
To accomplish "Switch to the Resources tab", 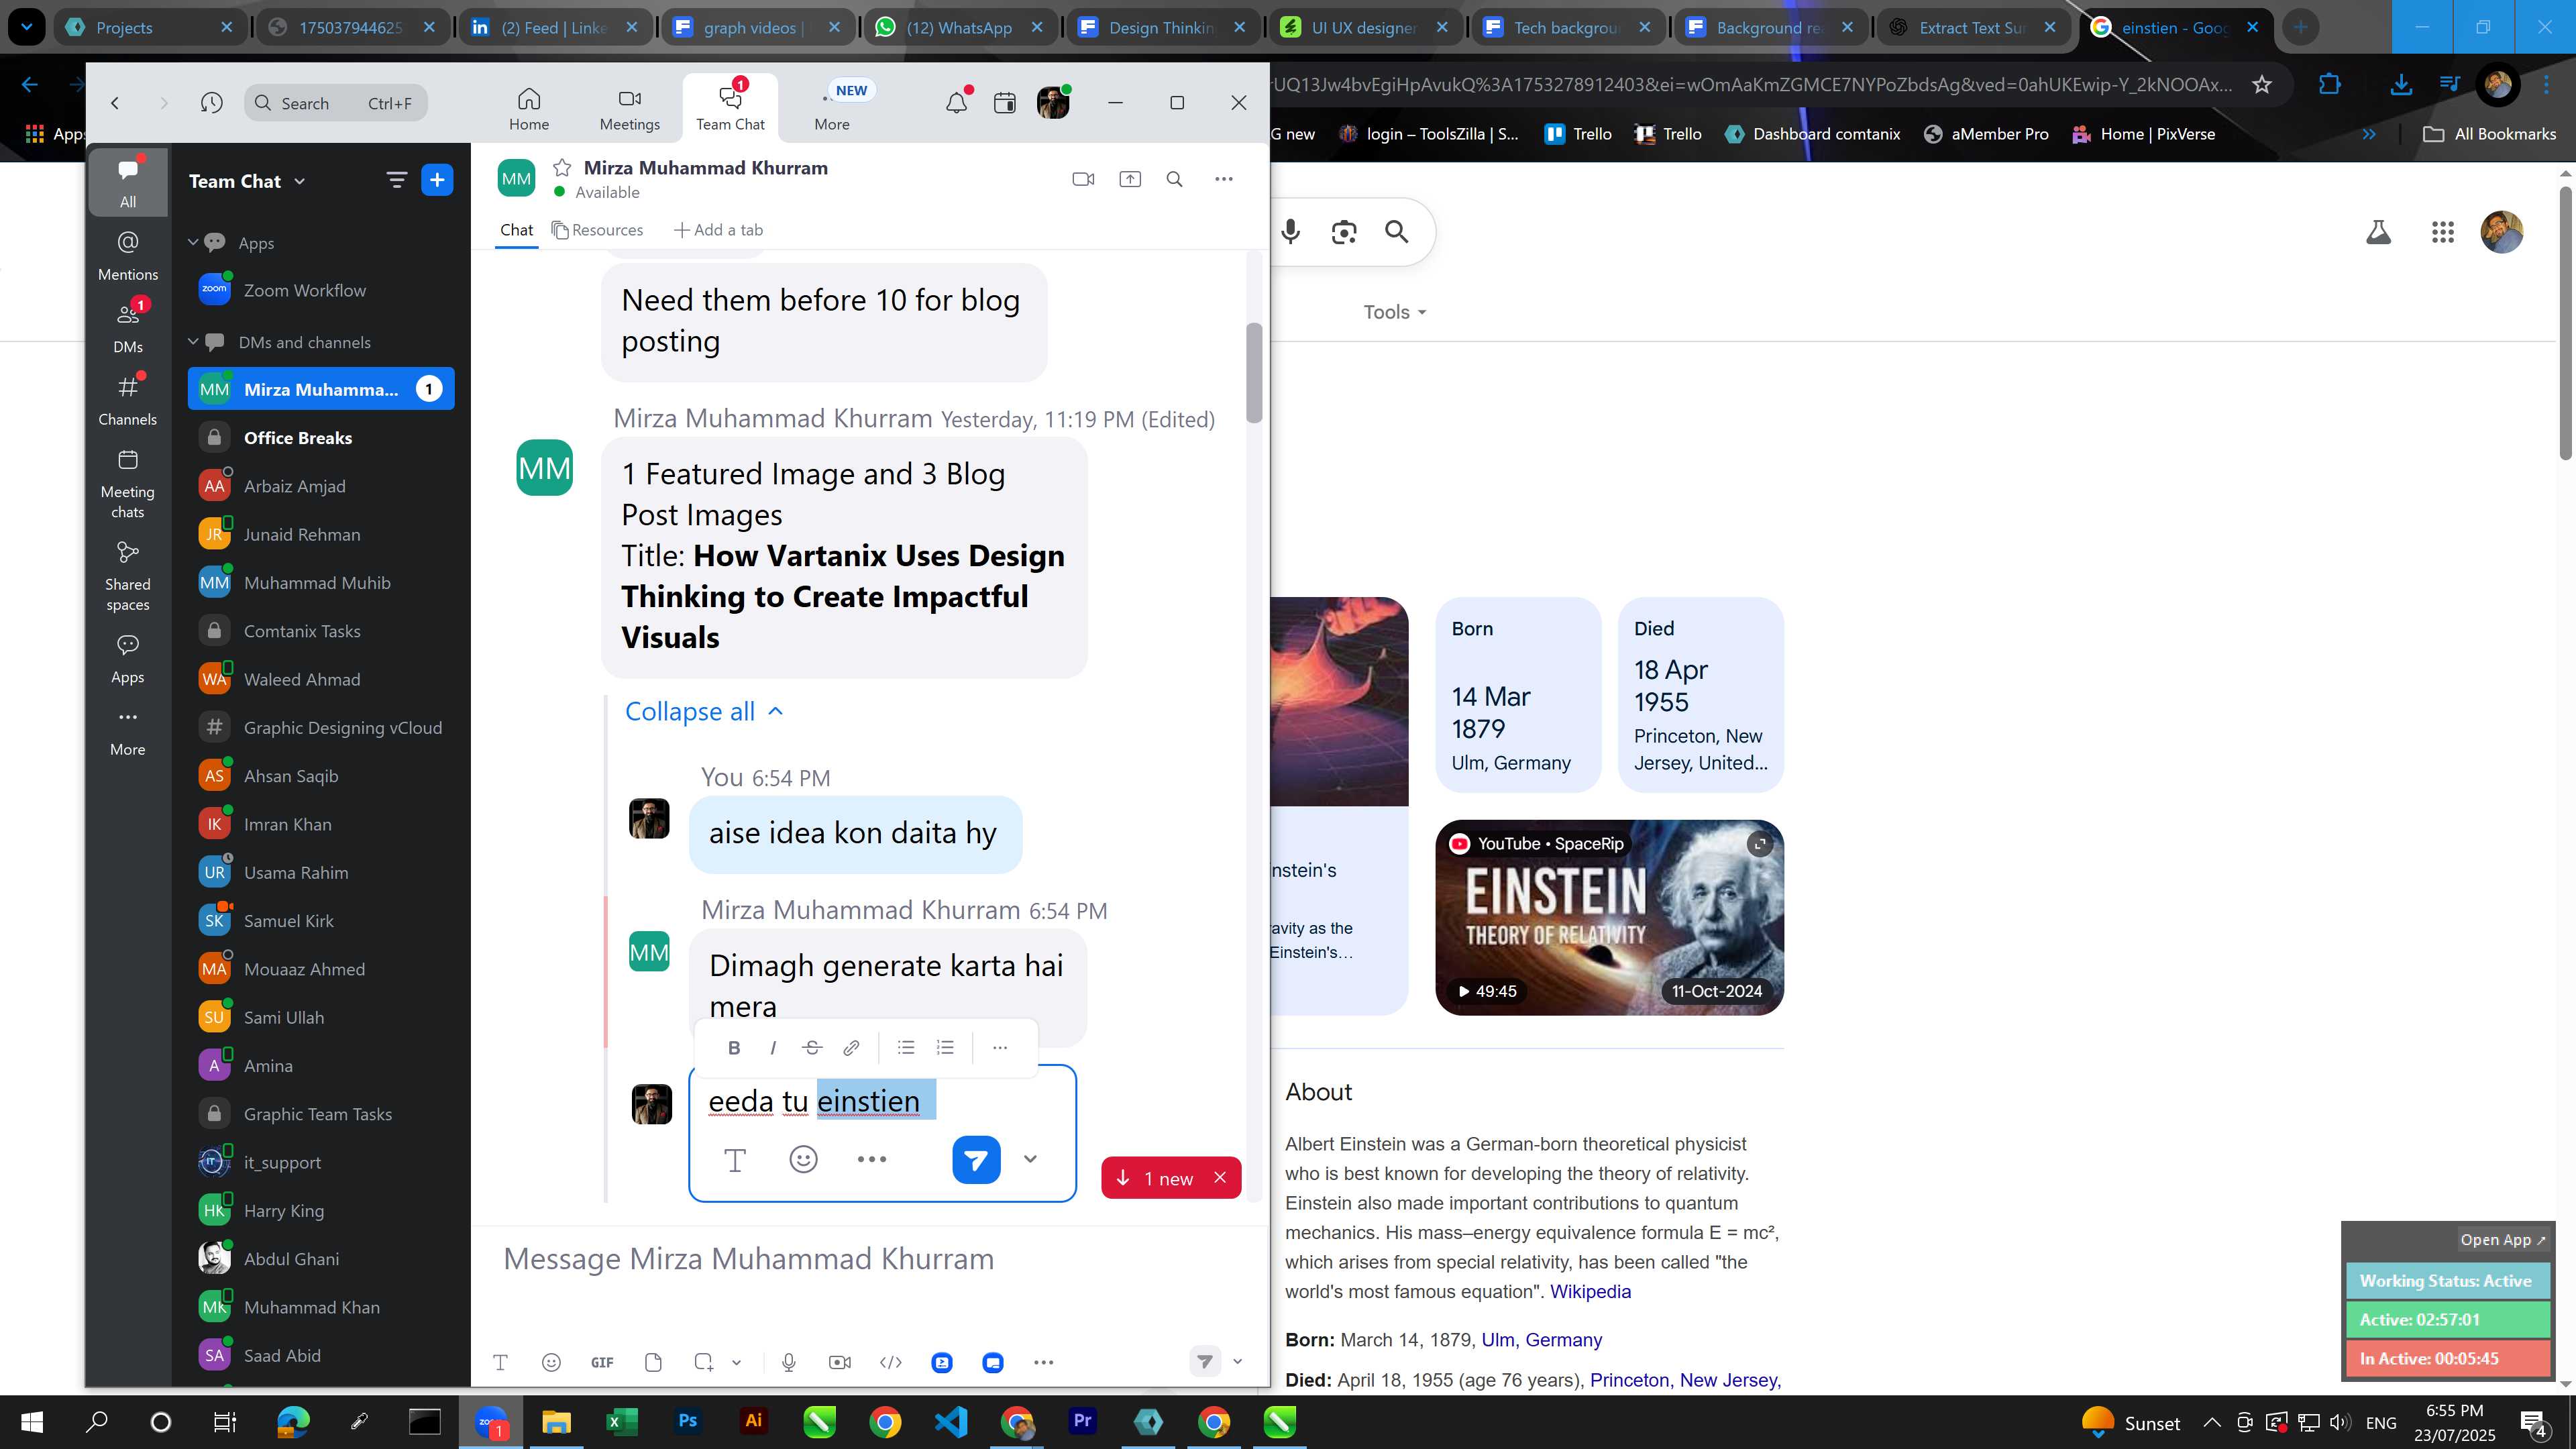I will pos(597,230).
